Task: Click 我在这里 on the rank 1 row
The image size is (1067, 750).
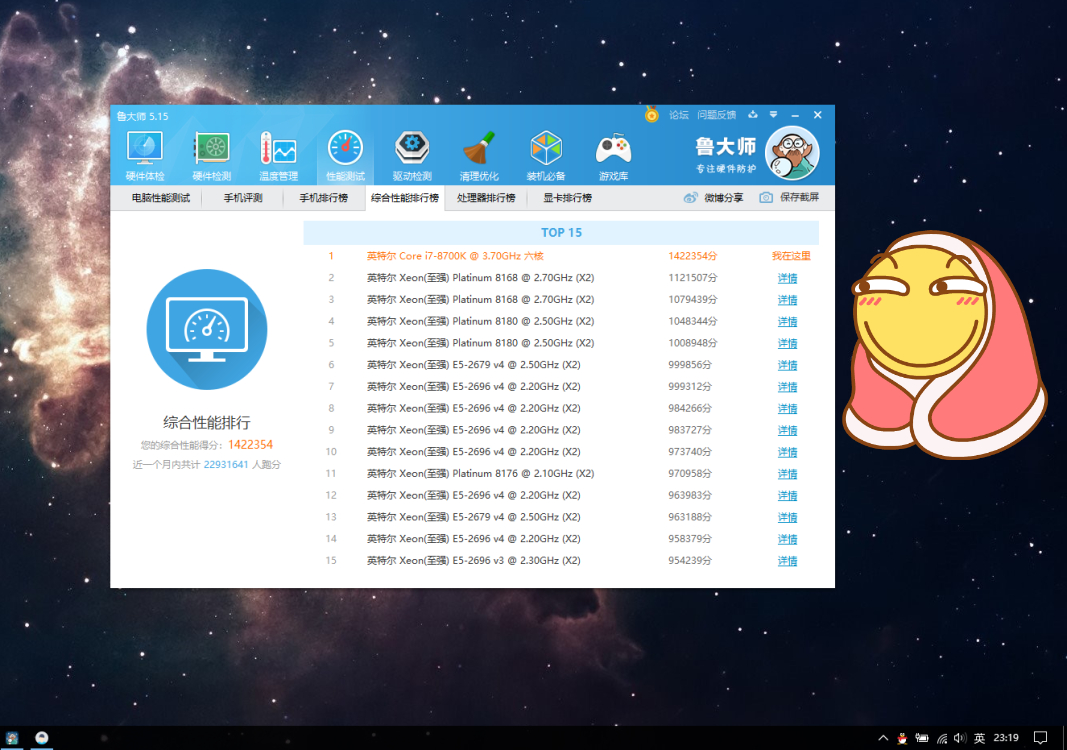Action: click(791, 256)
